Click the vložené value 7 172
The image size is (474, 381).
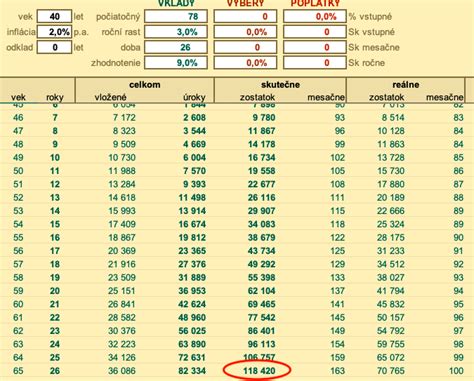tap(124, 117)
